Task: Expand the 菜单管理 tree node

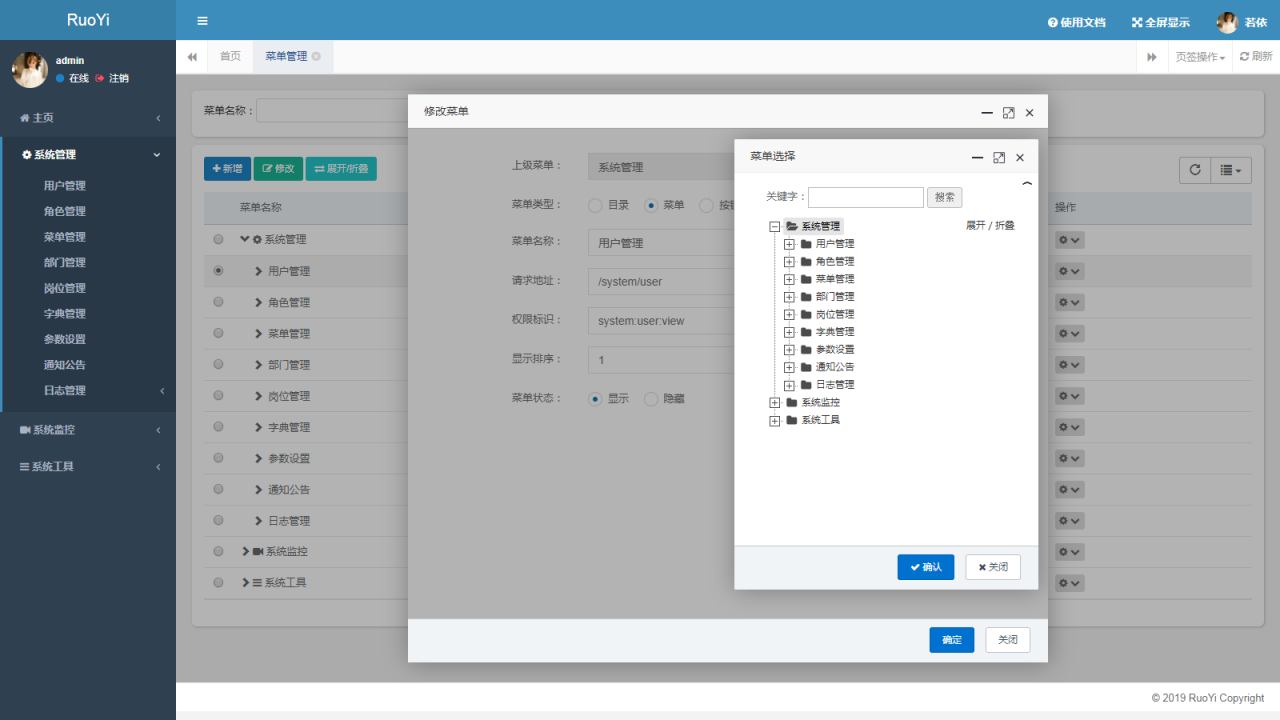Action: pos(789,279)
